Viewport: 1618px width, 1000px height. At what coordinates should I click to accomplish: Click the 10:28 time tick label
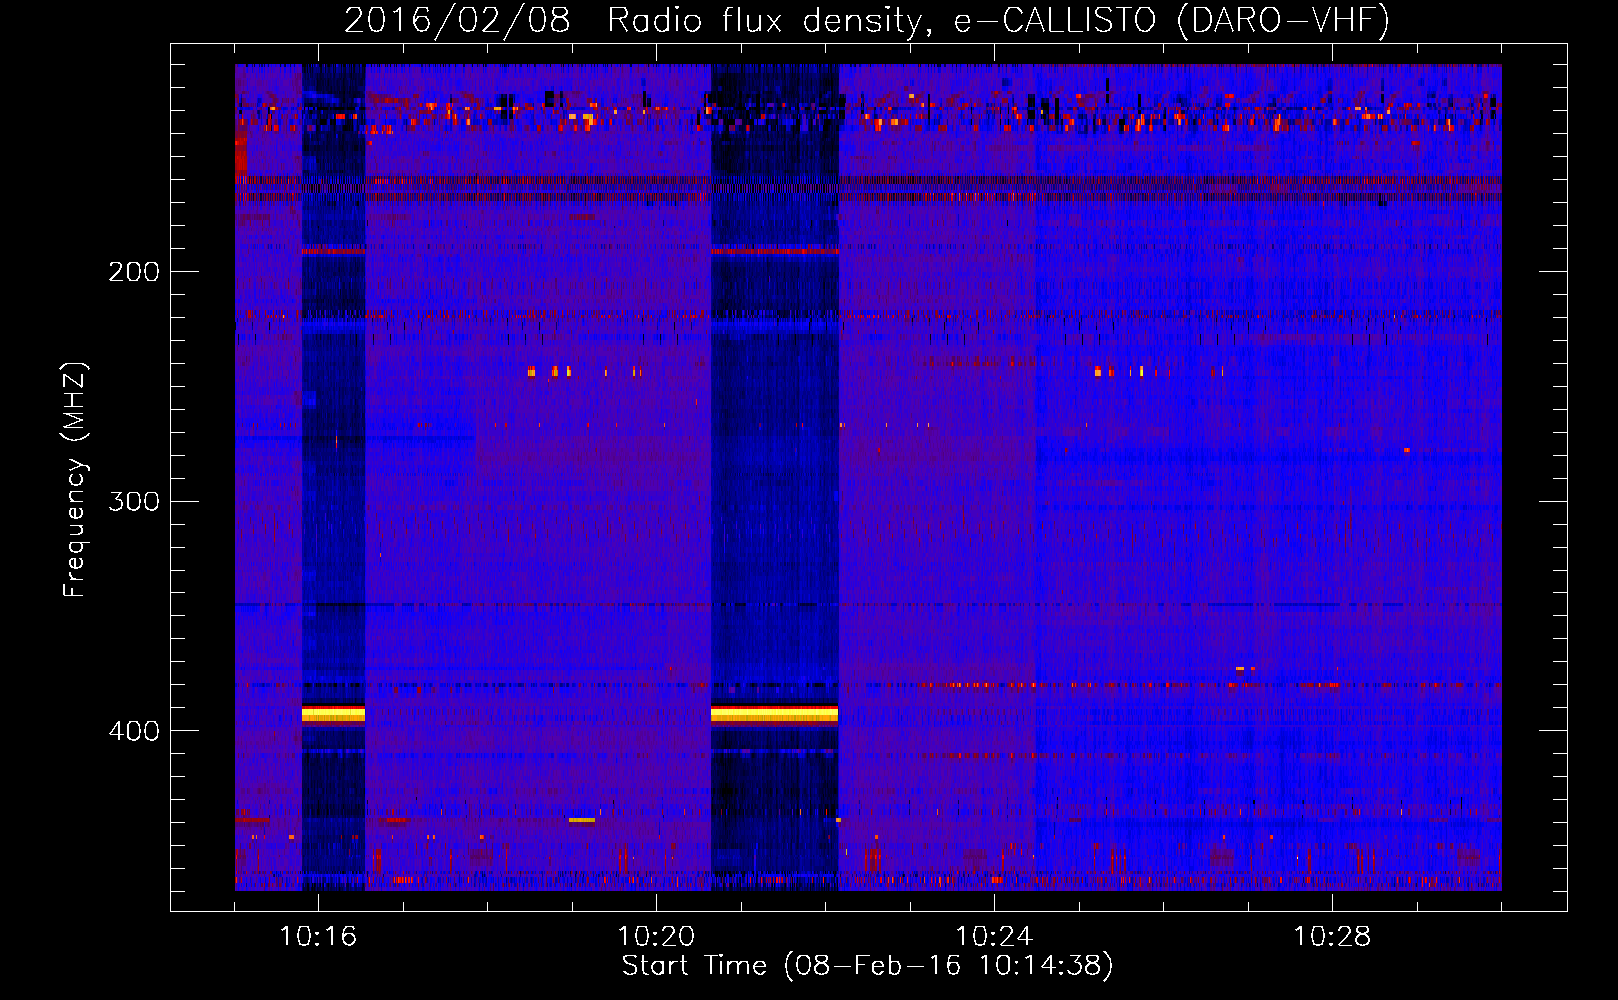pyautogui.click(x=1332, y=937)
